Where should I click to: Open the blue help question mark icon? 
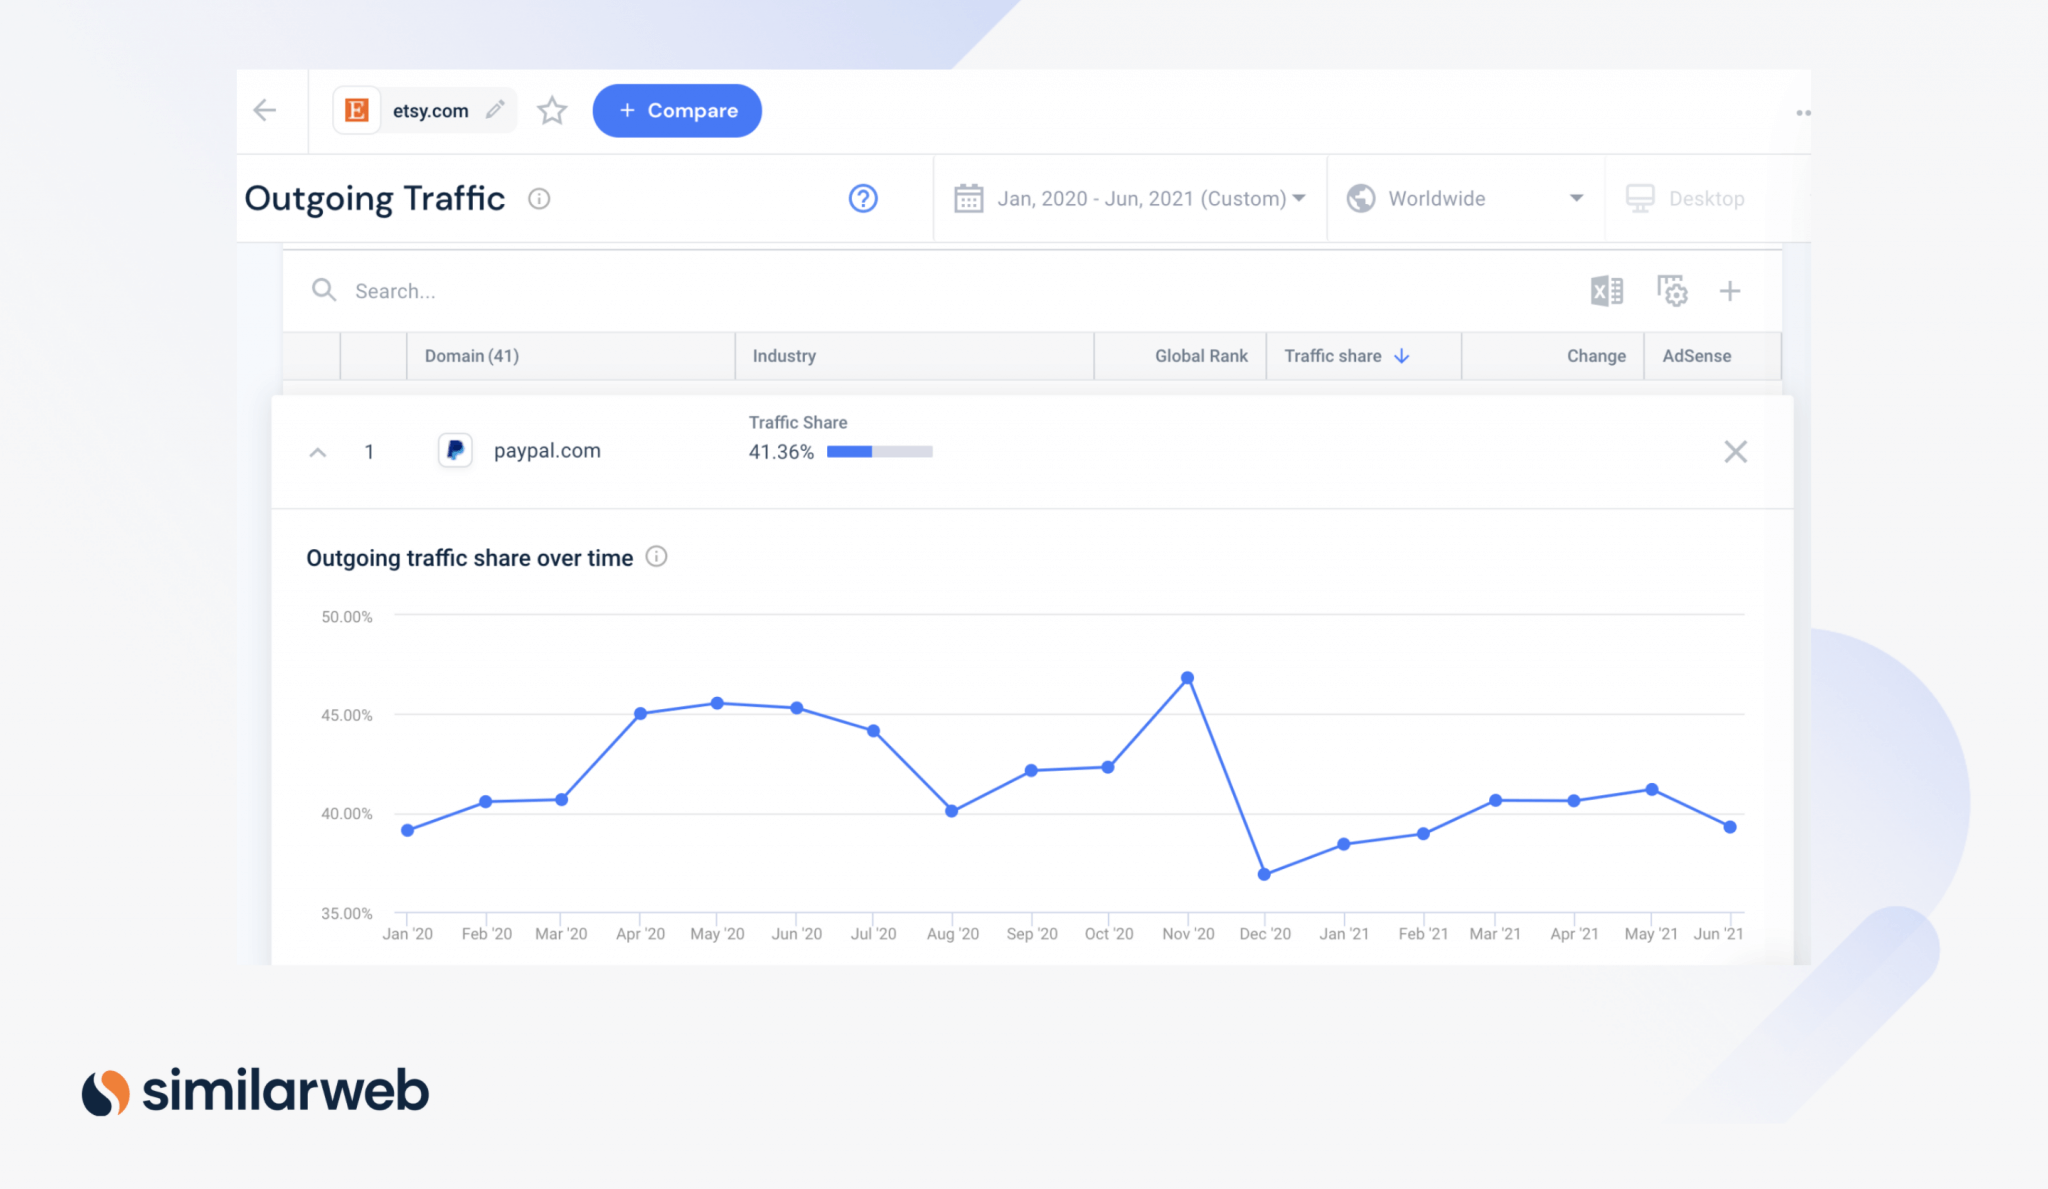[863, 198]
